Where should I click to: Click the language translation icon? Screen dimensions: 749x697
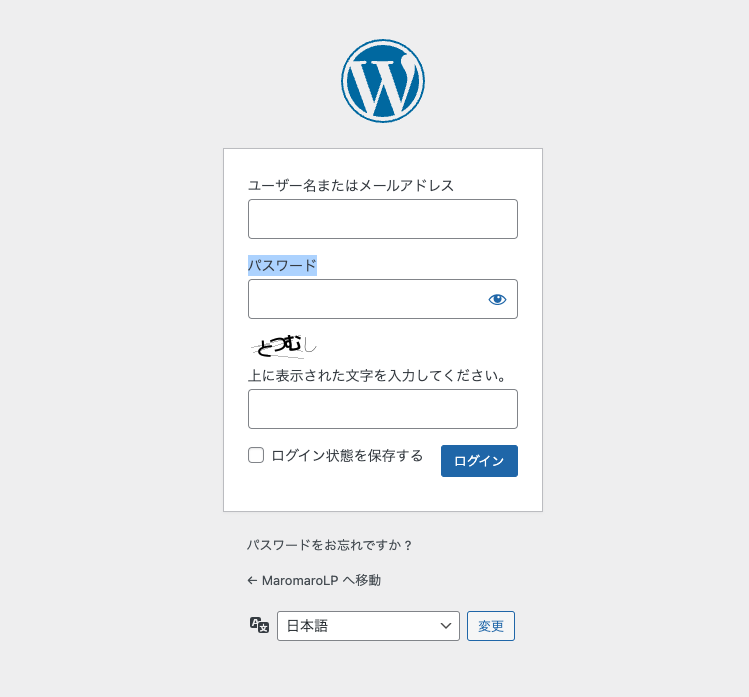259,625
